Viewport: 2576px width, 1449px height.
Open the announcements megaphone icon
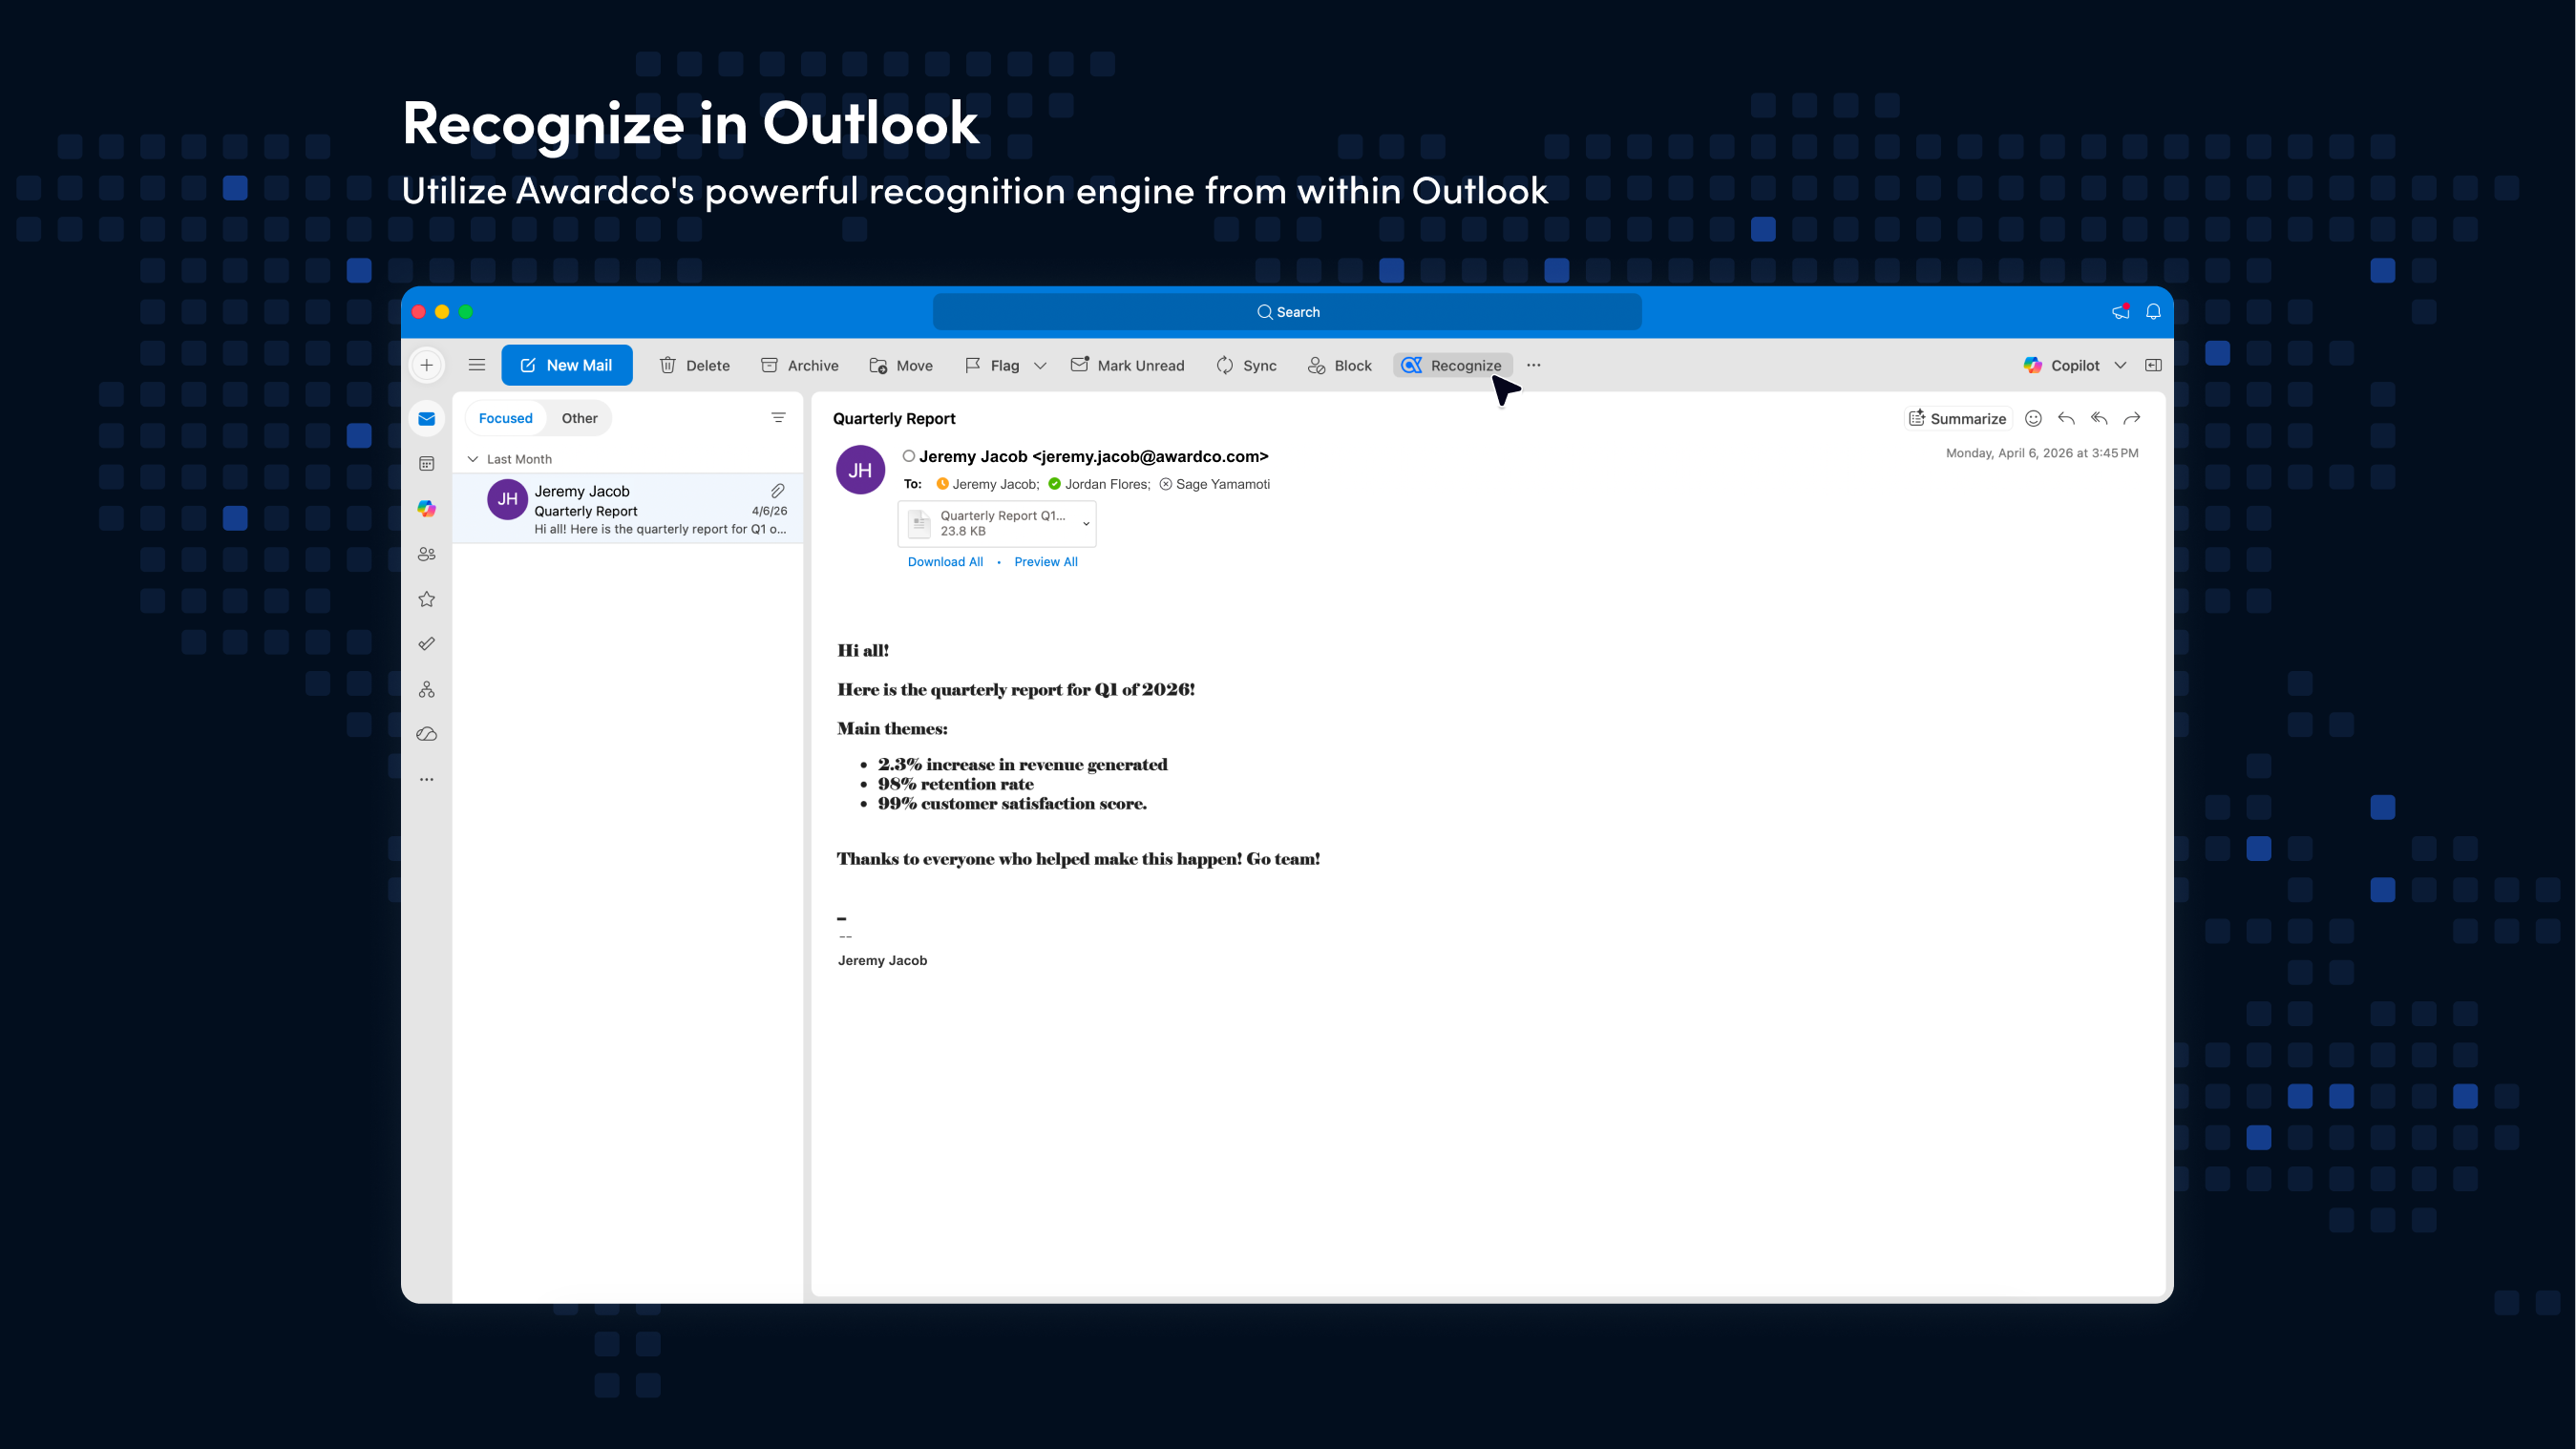point(2120,312)
